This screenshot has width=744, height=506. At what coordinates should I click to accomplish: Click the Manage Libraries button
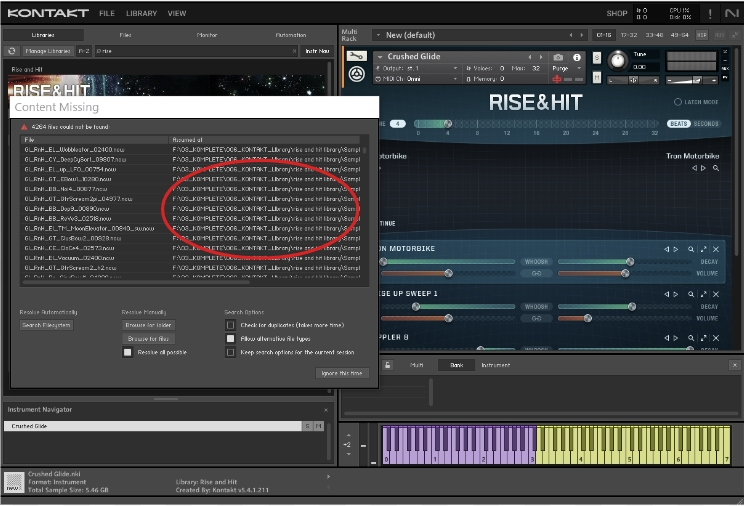pyautogui.click(x=48, y=51)
